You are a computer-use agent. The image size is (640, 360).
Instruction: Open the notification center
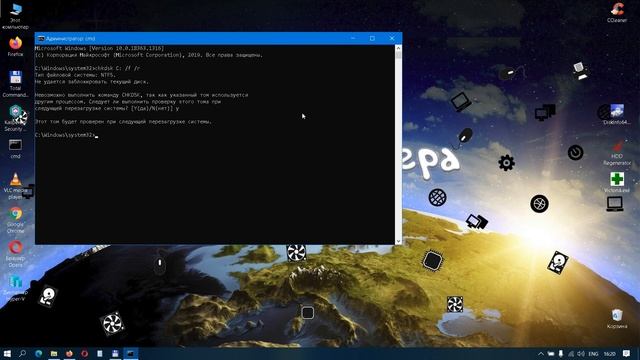(627, 353)
